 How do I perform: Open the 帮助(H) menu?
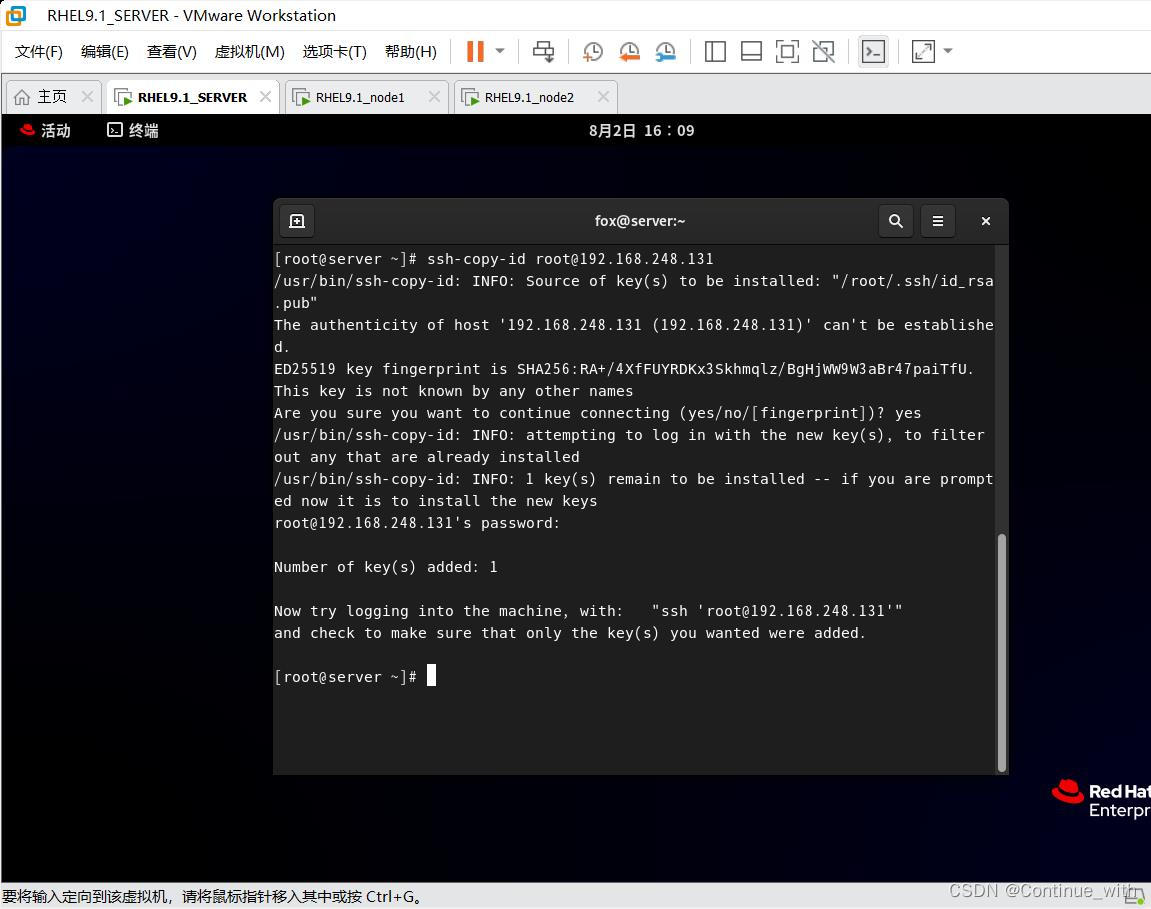(411, 51)
